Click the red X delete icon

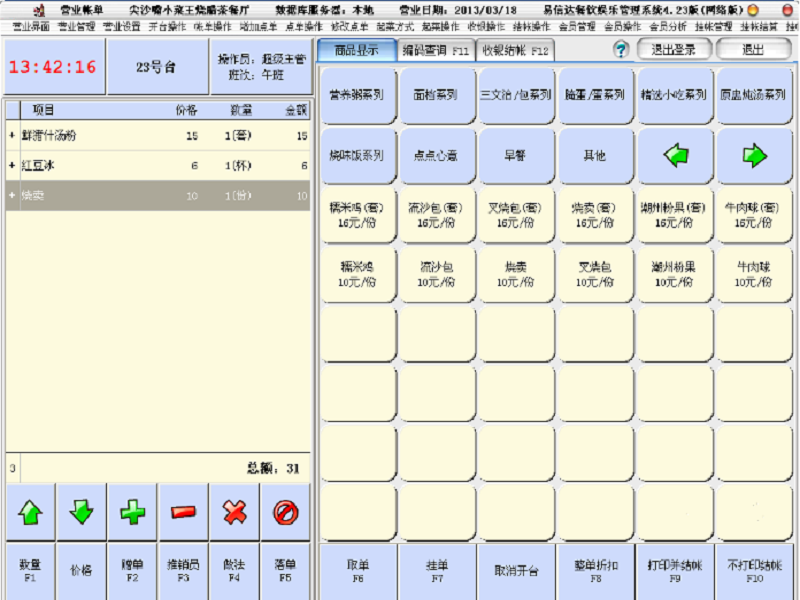coord(234,512)
